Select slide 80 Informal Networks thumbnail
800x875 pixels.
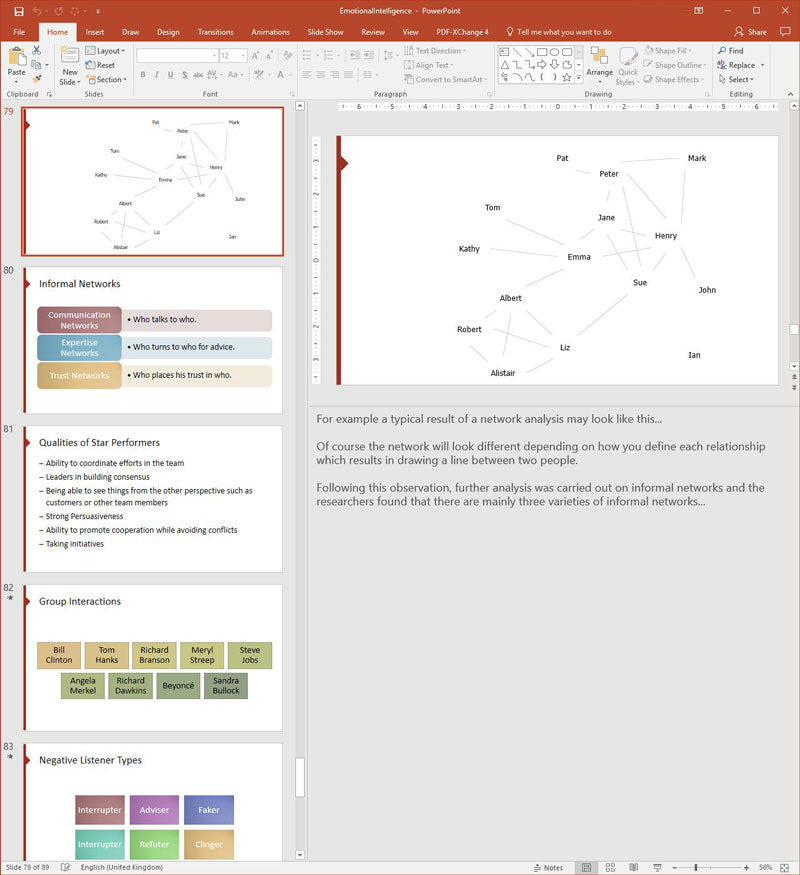153,340
